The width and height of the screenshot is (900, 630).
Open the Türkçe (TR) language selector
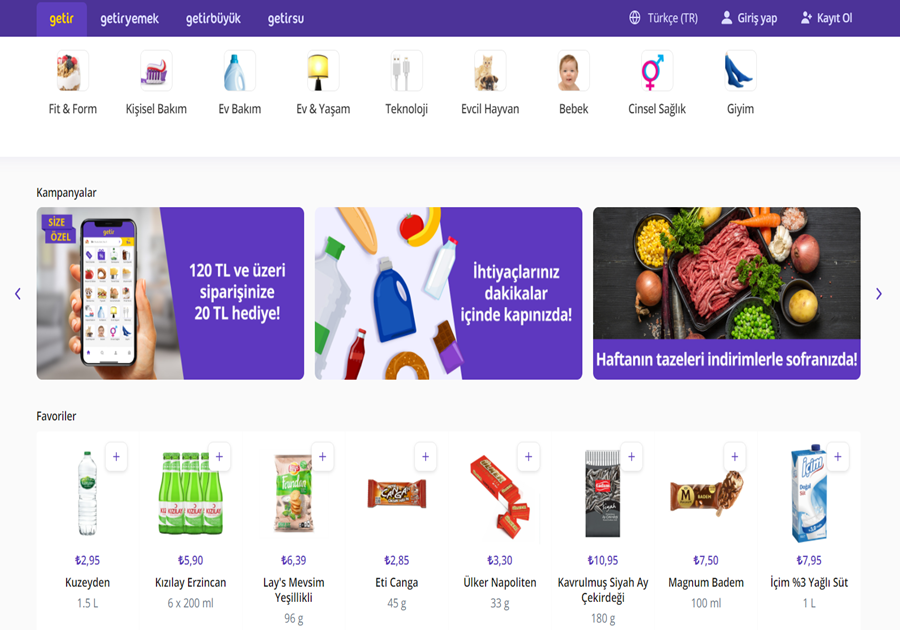click(x=664, y=18)
